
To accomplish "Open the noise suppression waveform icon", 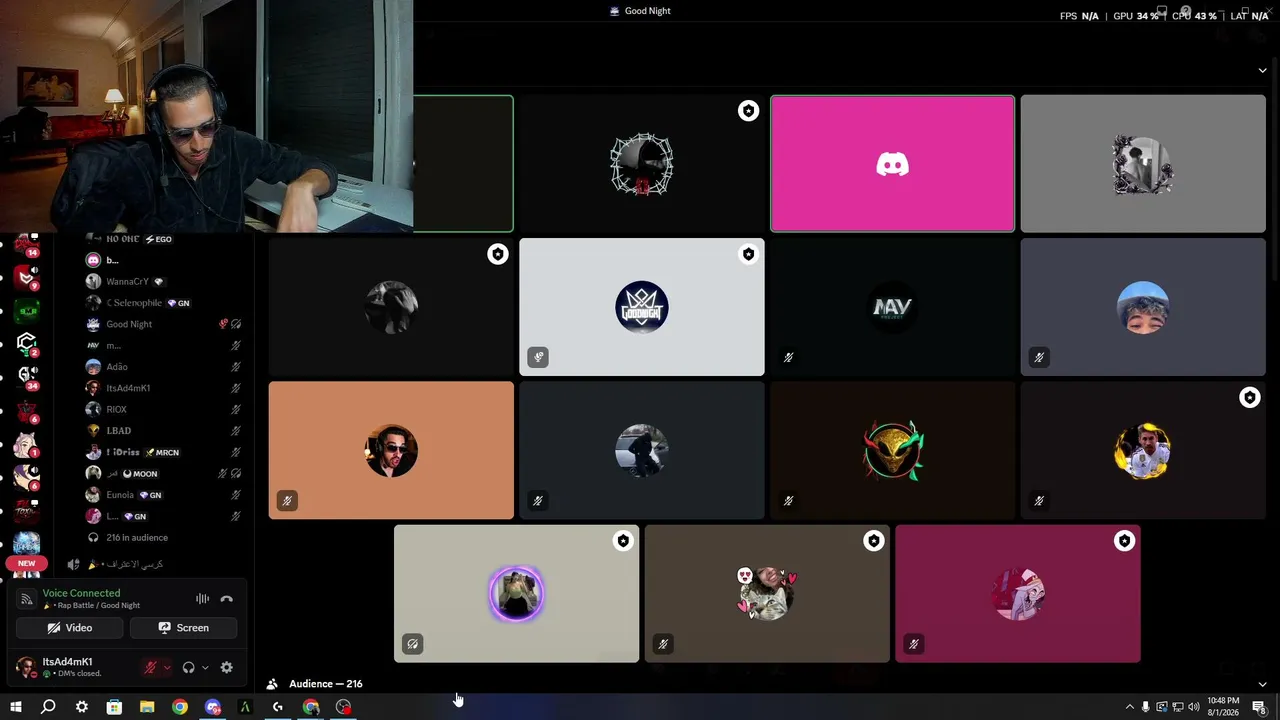I will pyautogui.click(x=202, y=599).
